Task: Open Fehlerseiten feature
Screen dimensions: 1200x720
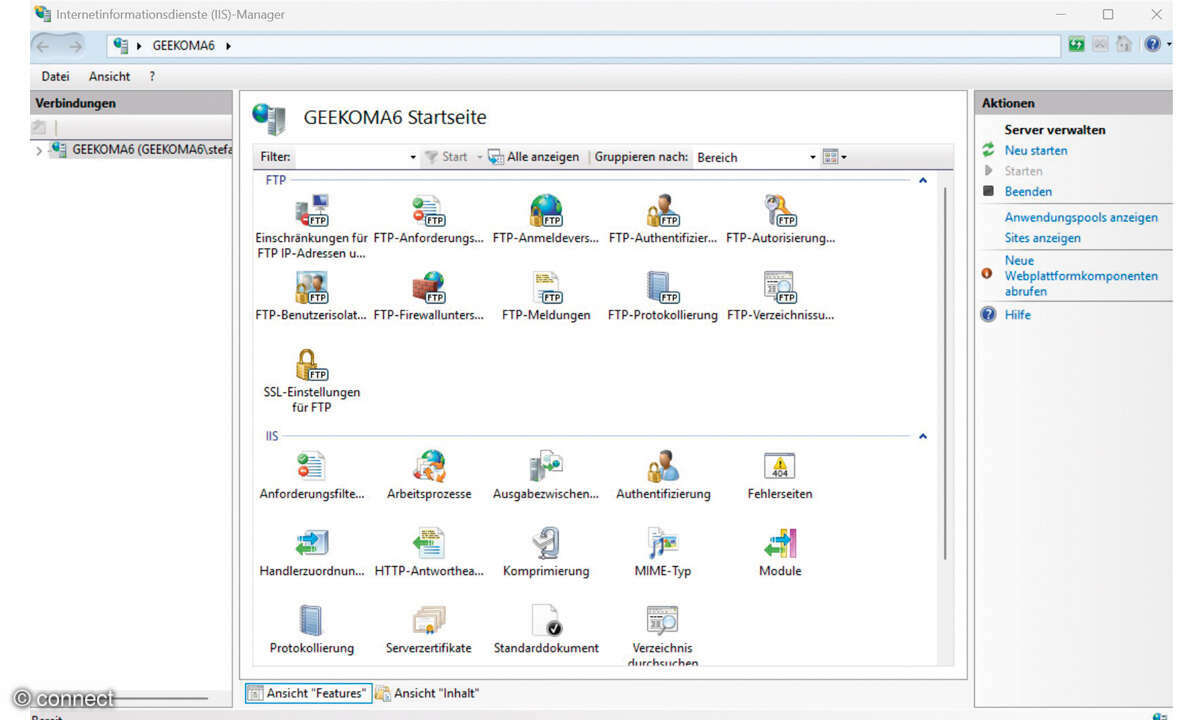Action: pyautogui.click(x=780, y=476)
